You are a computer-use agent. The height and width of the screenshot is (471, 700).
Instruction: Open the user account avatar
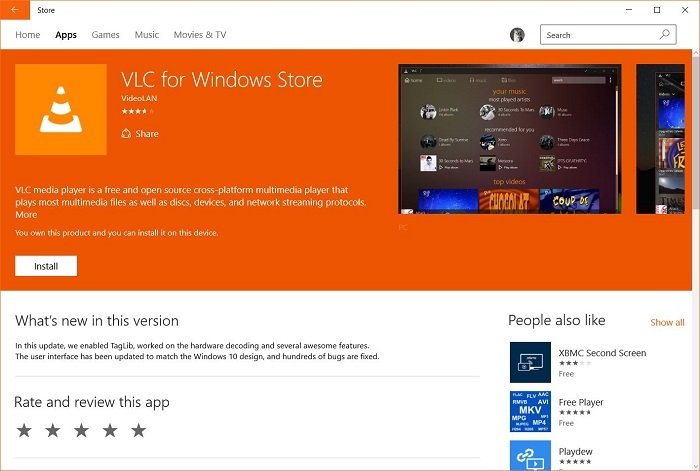tap(517, 35)
